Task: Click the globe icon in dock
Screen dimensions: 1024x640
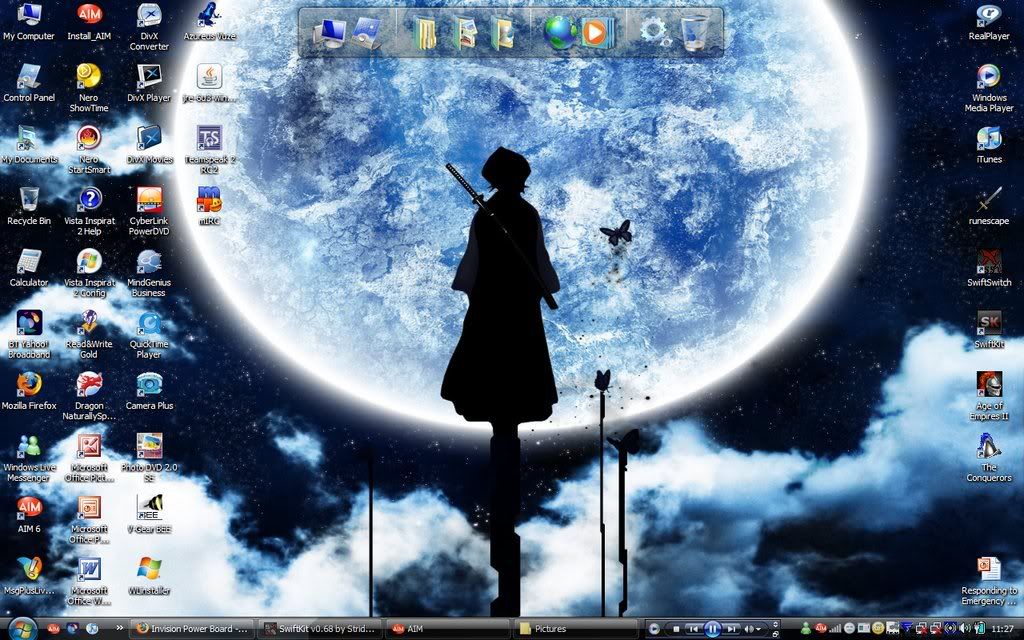Action: [560, 33]
